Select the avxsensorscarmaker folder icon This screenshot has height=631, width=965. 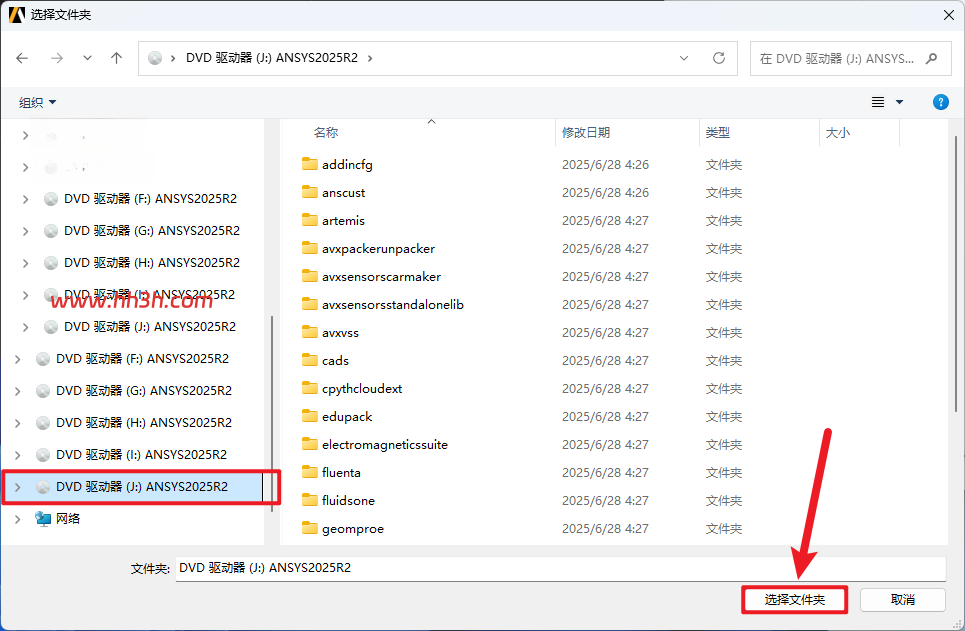pos(310,276)
